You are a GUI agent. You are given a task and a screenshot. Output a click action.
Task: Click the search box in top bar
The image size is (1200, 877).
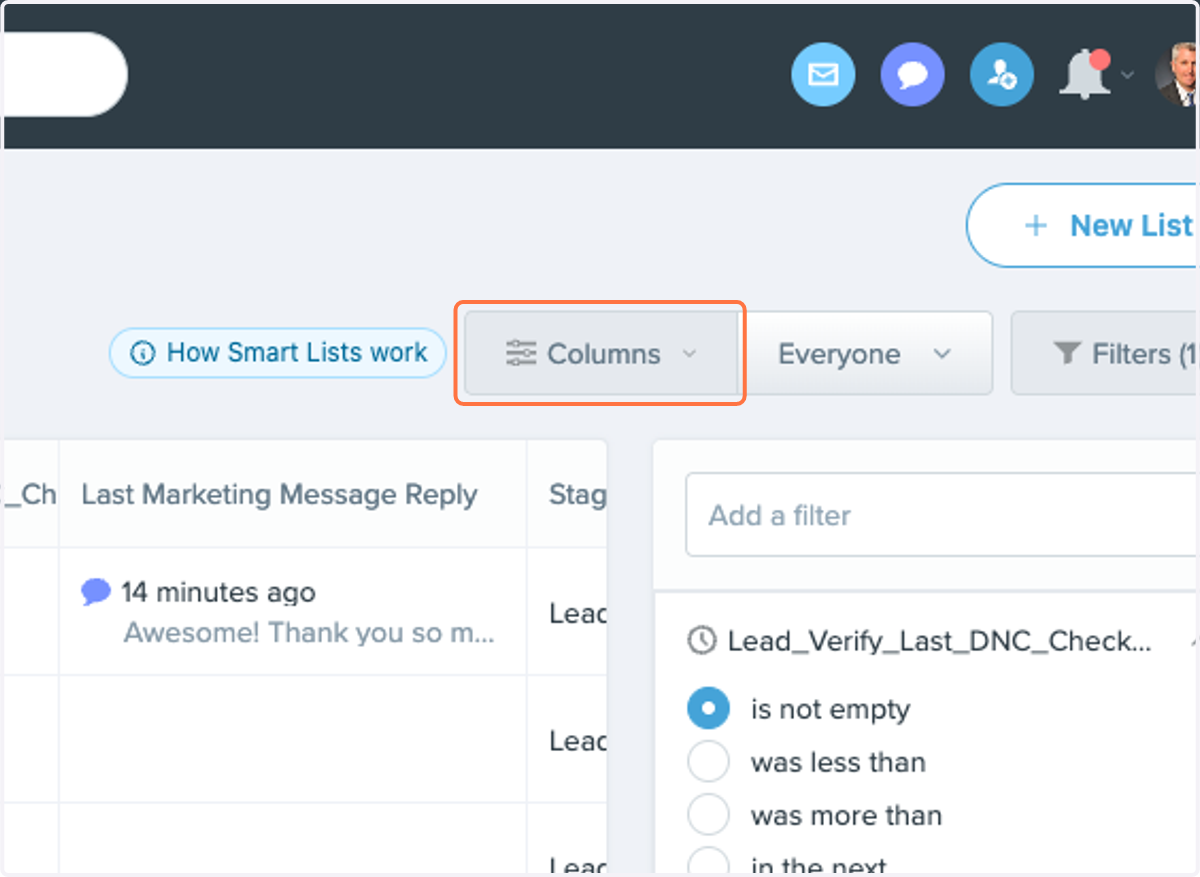(x=65, y=74)
